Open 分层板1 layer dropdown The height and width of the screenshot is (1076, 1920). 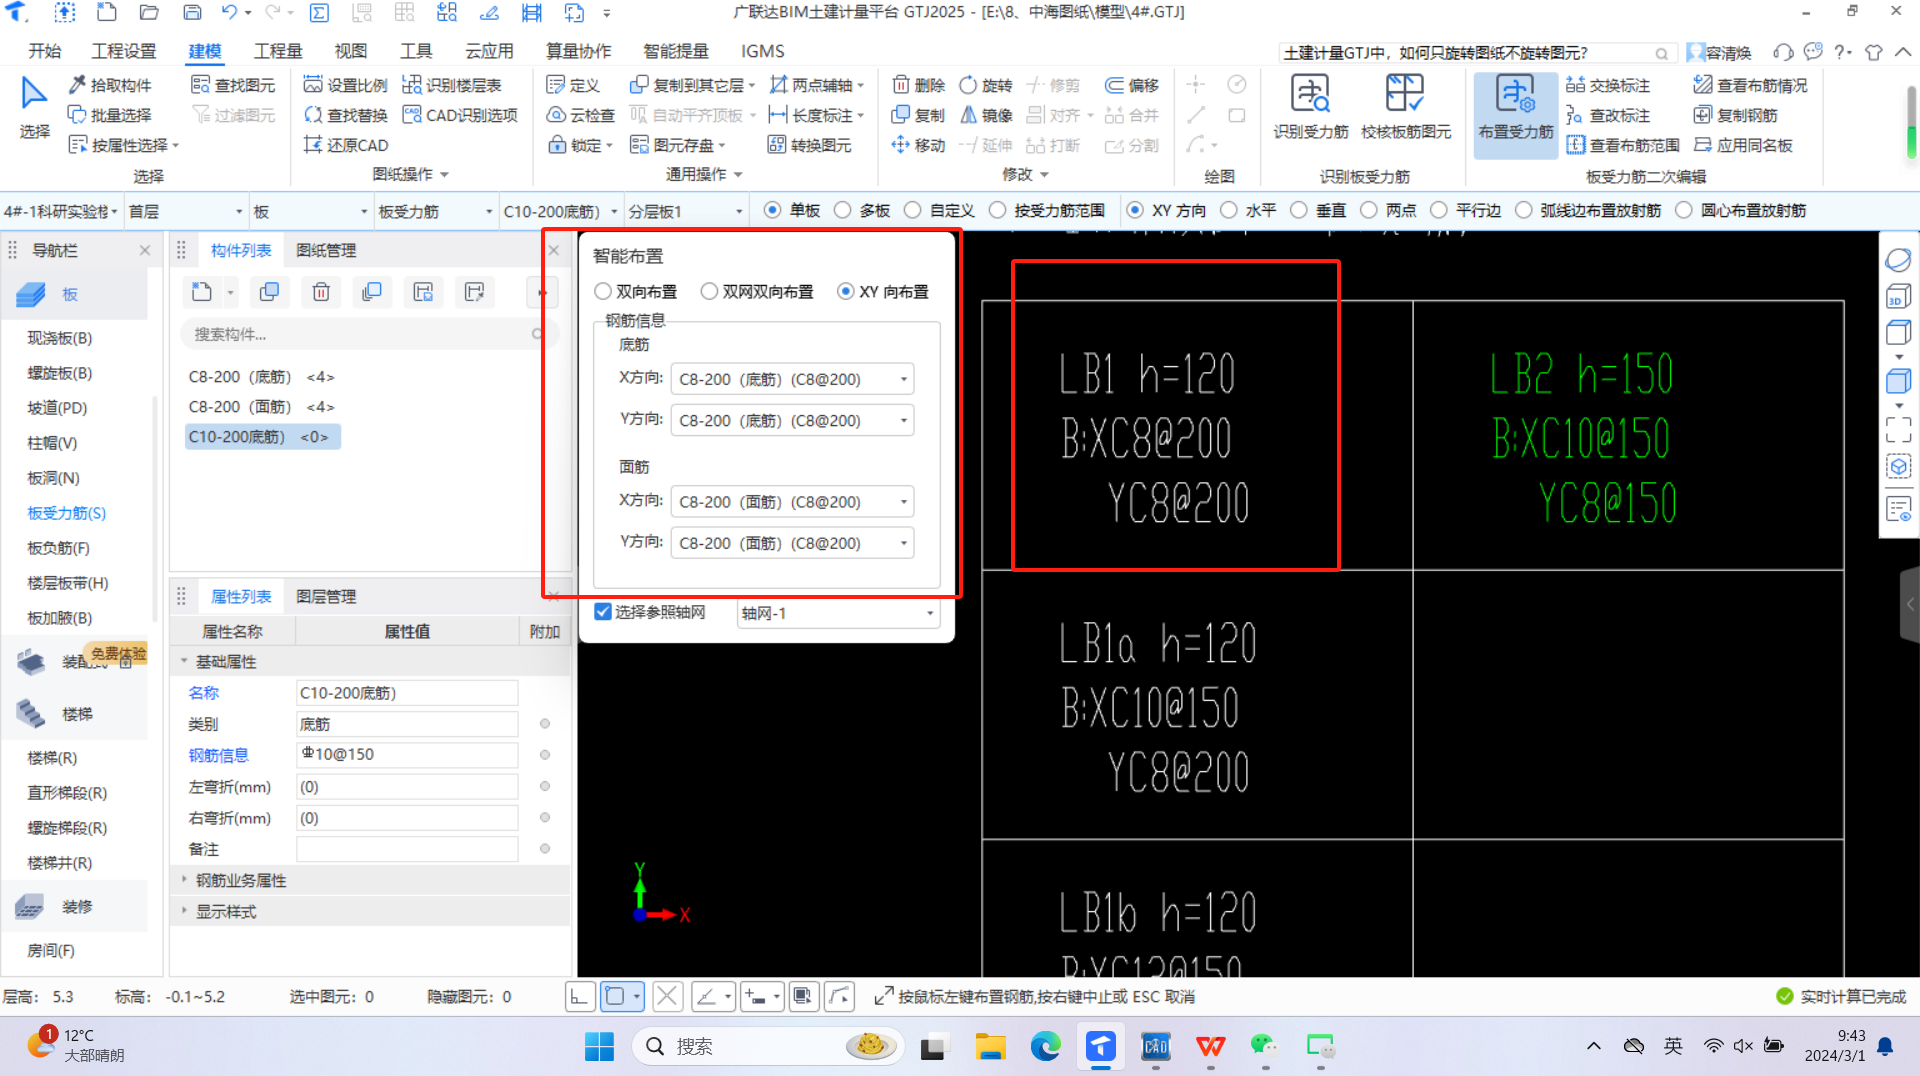tap(686, 211)
